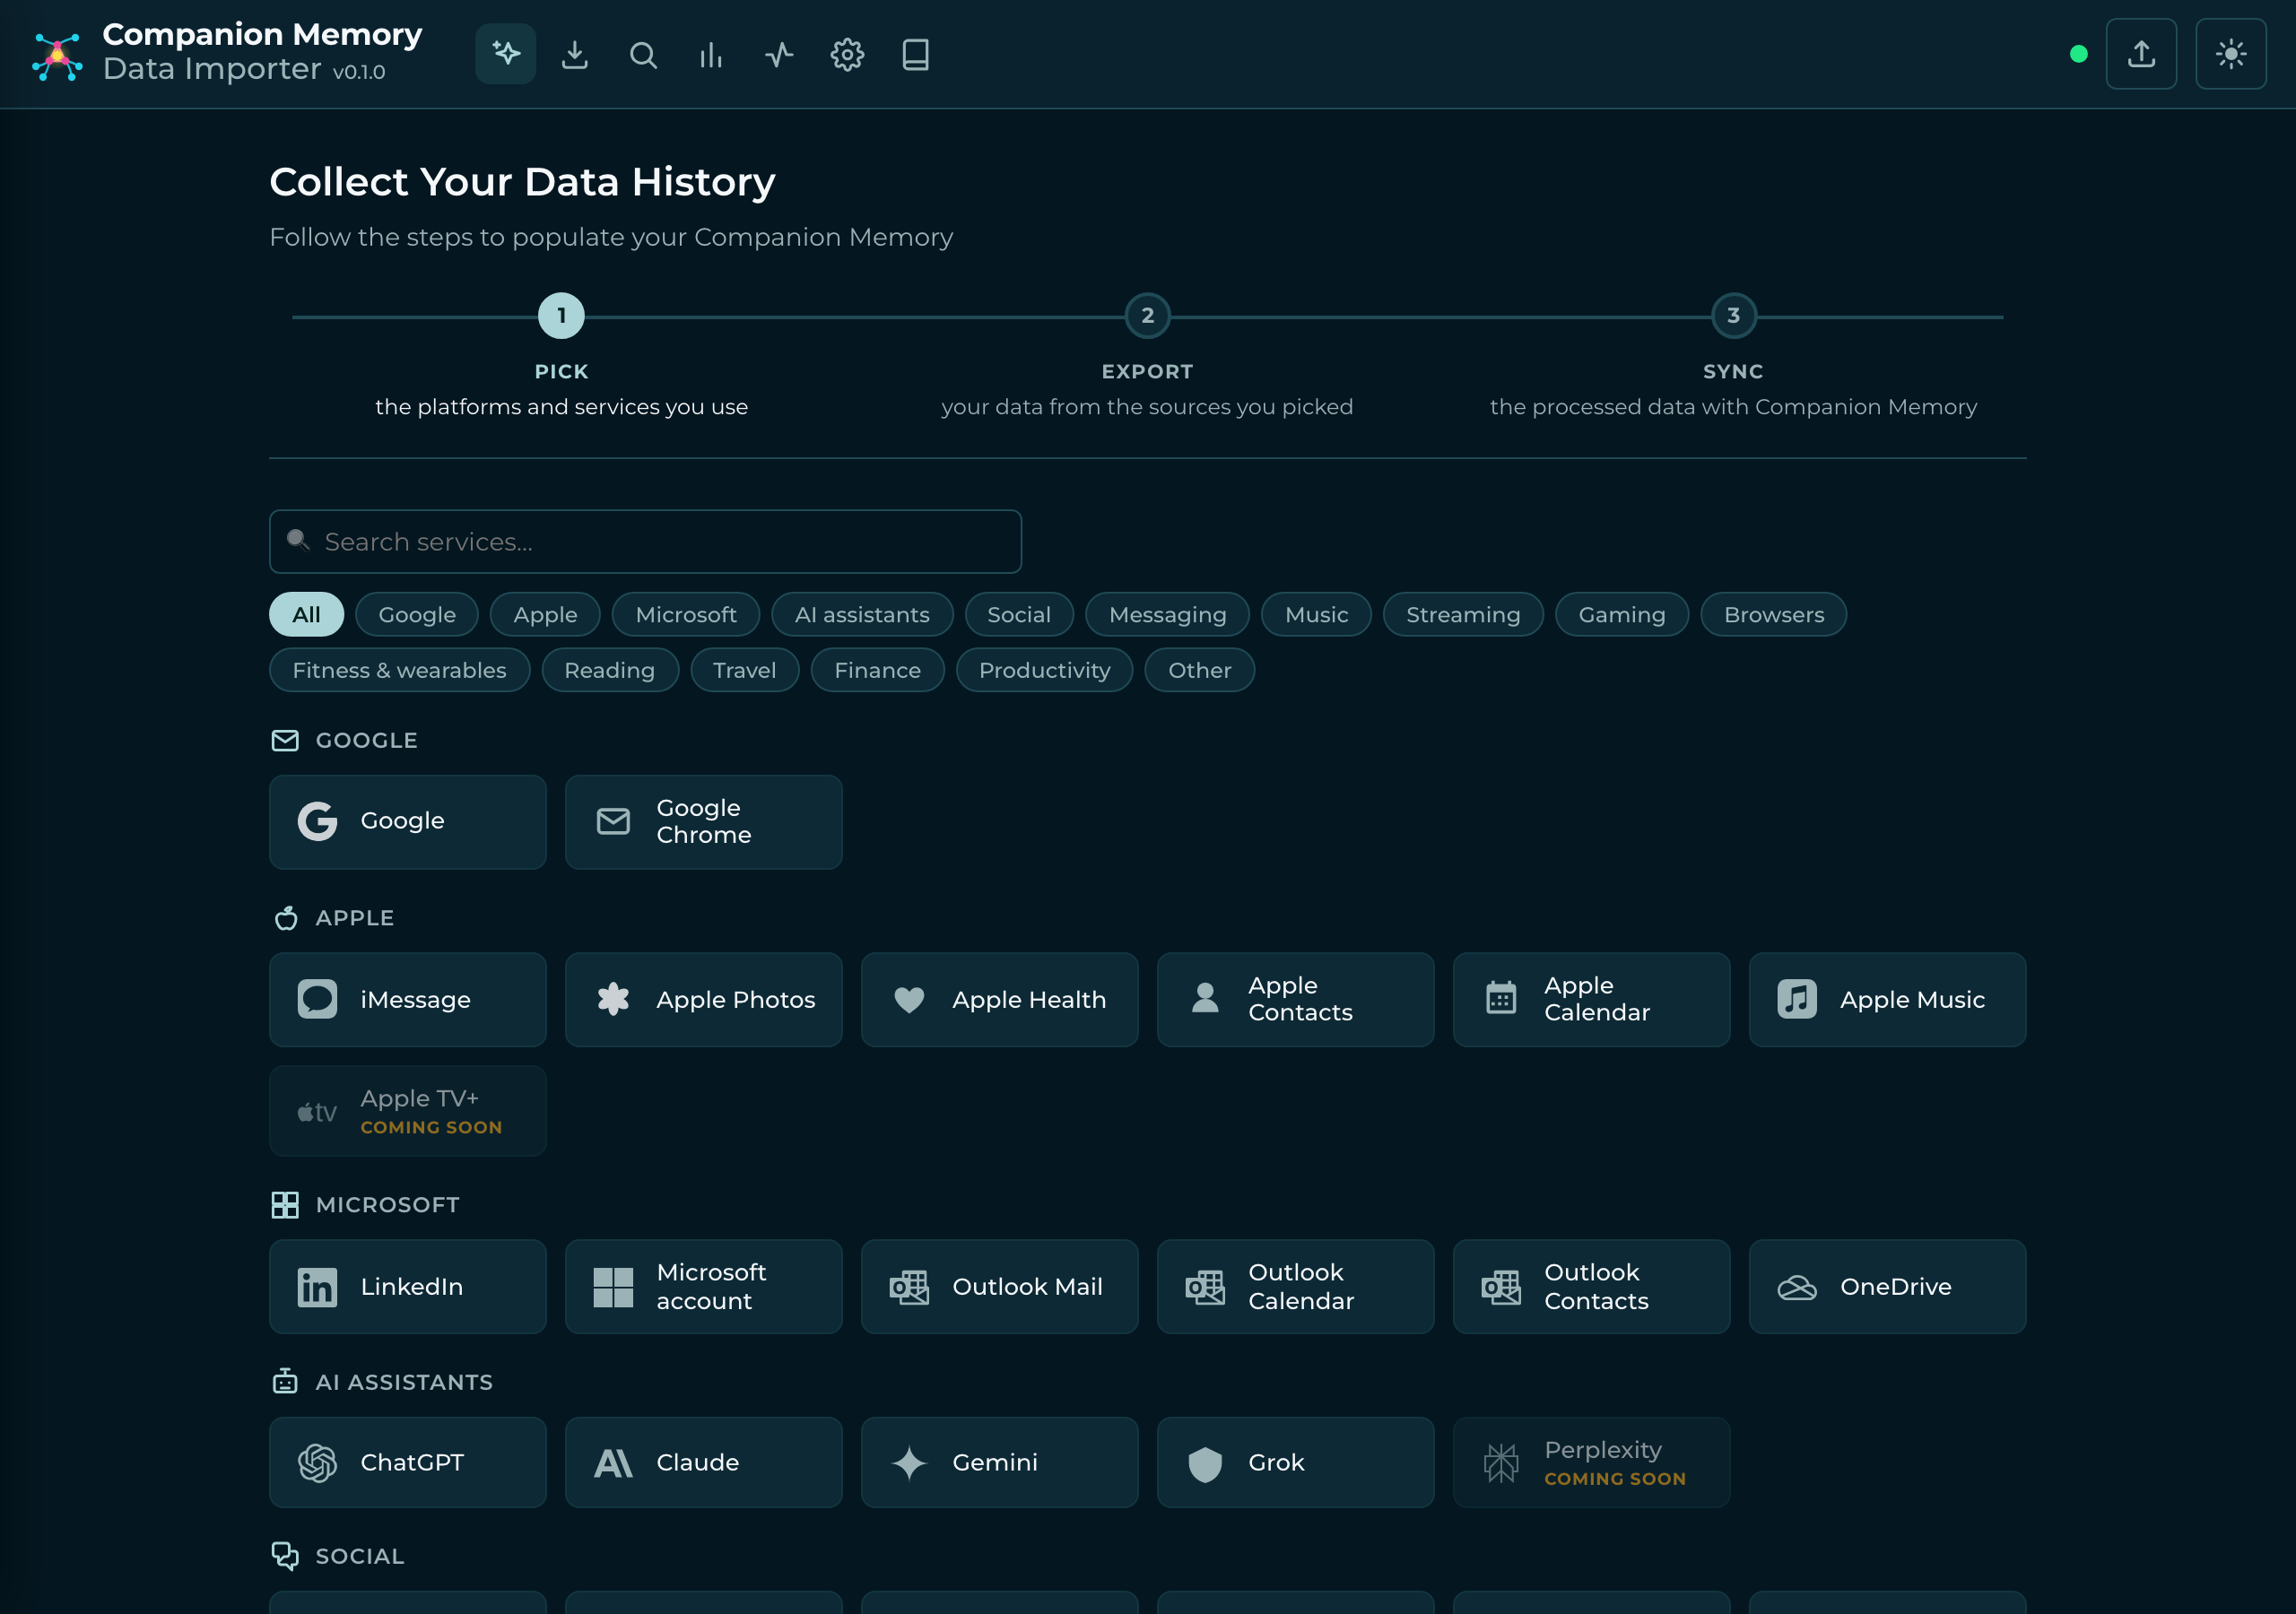This screenshot has height=1614, width=2296.
Task: Open the search magnifier icon in header
Action: coord(643,54)
